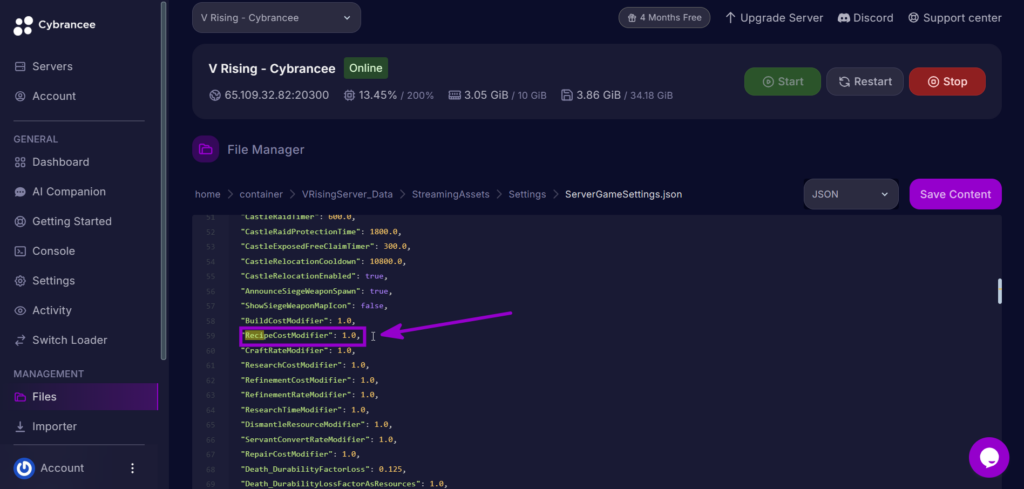Click the Online status badge
1024x489 pixels.
tap(366, 68)
